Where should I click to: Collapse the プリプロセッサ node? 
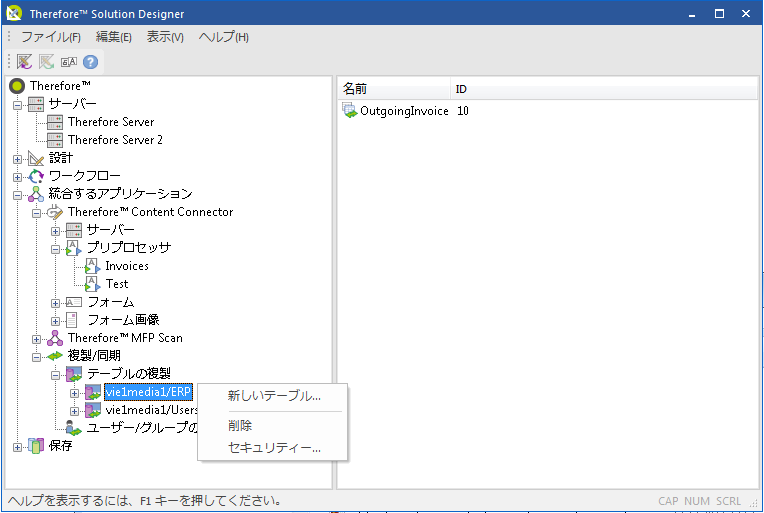(56, 249)
